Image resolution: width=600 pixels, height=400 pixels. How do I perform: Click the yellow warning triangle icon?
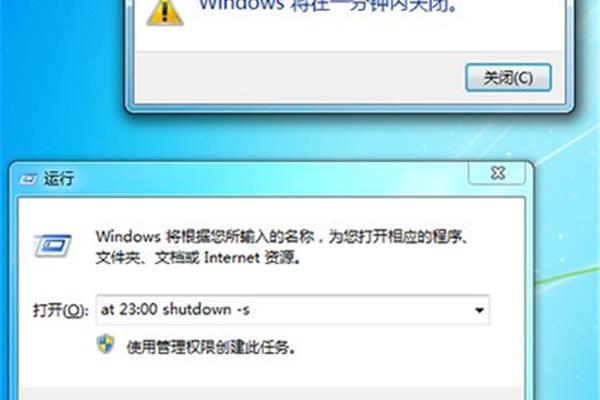pos(165,12)
